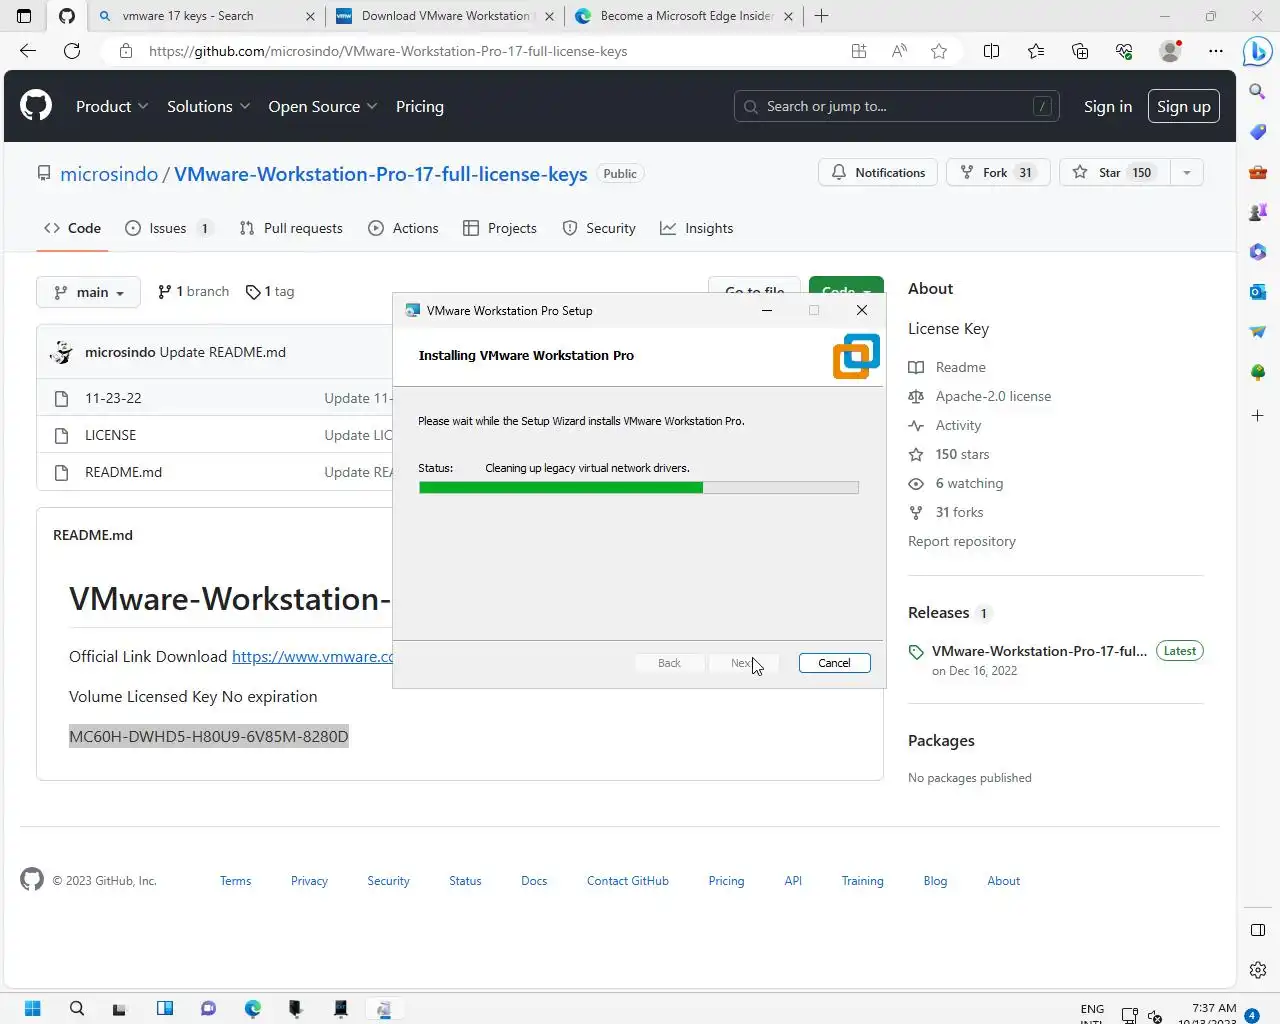Open Microsoft Edge from the taskbar
The image size is (1280, 1024).
pyautogui.click(x=253, y=1008)
